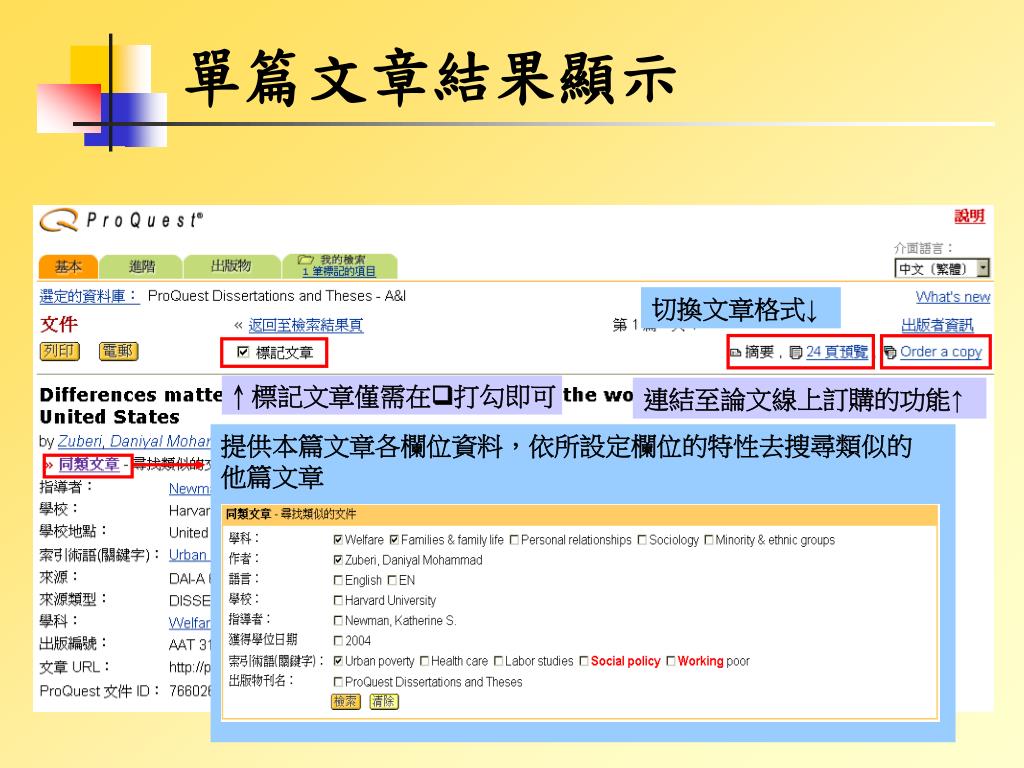Open the 出版者資訊 link
The image size is (1024, 768).
coord(937,325)
